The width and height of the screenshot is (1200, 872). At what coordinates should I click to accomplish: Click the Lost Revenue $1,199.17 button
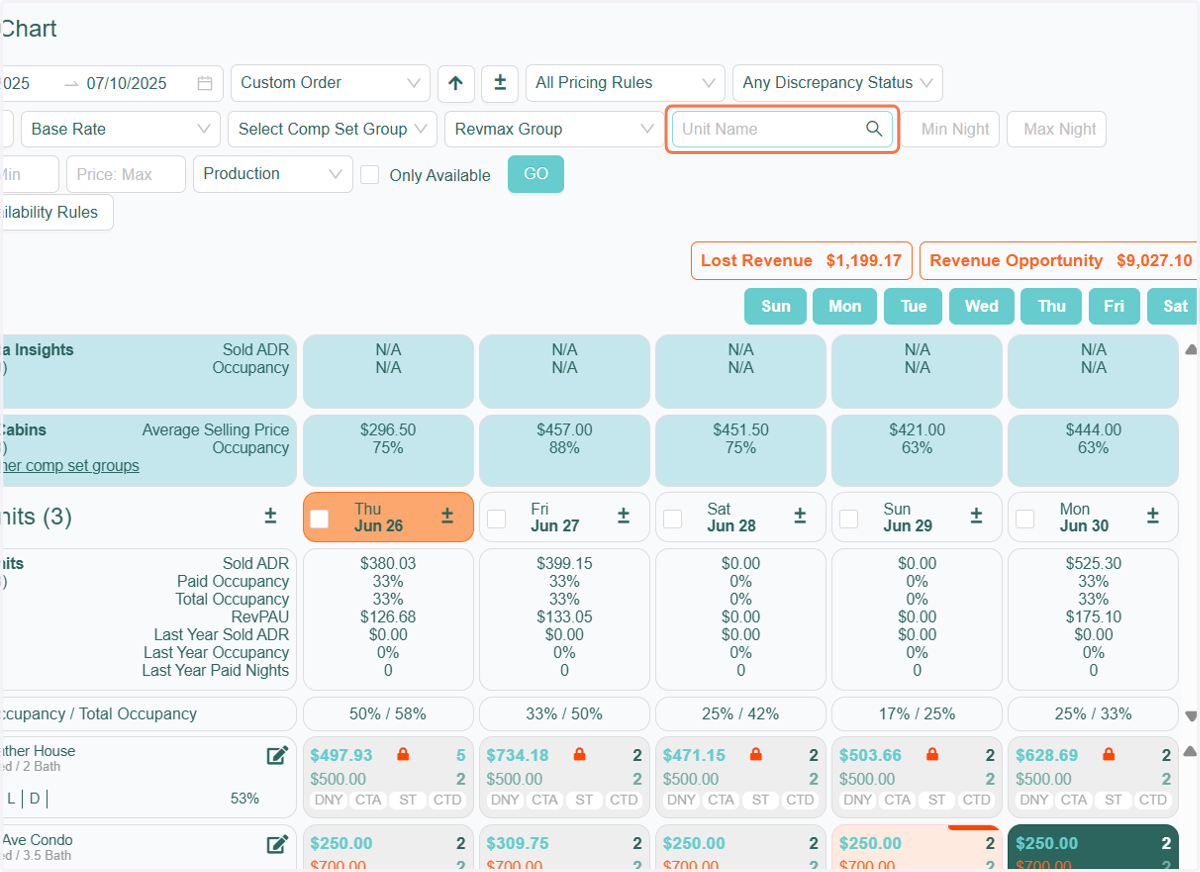tap(802, 260)
